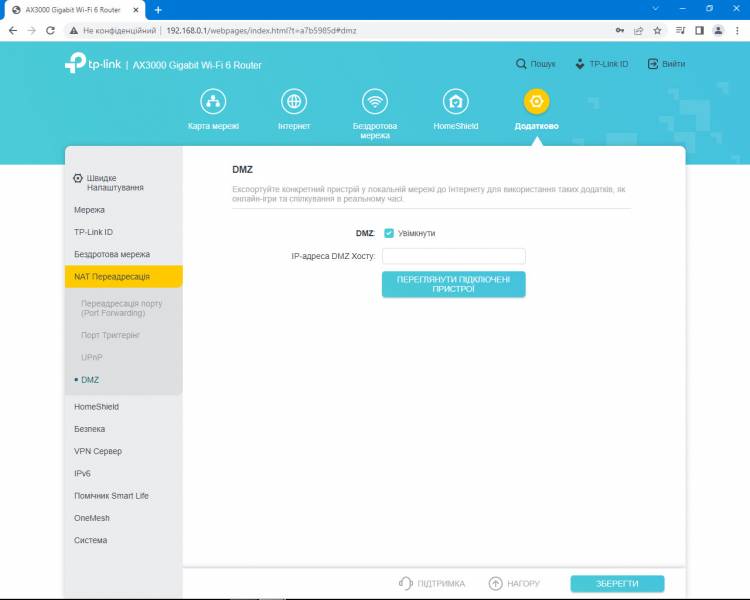This screenshot has height=600, width=750.
Task: Click the not secure warning icon
Action: click(74, 31)
